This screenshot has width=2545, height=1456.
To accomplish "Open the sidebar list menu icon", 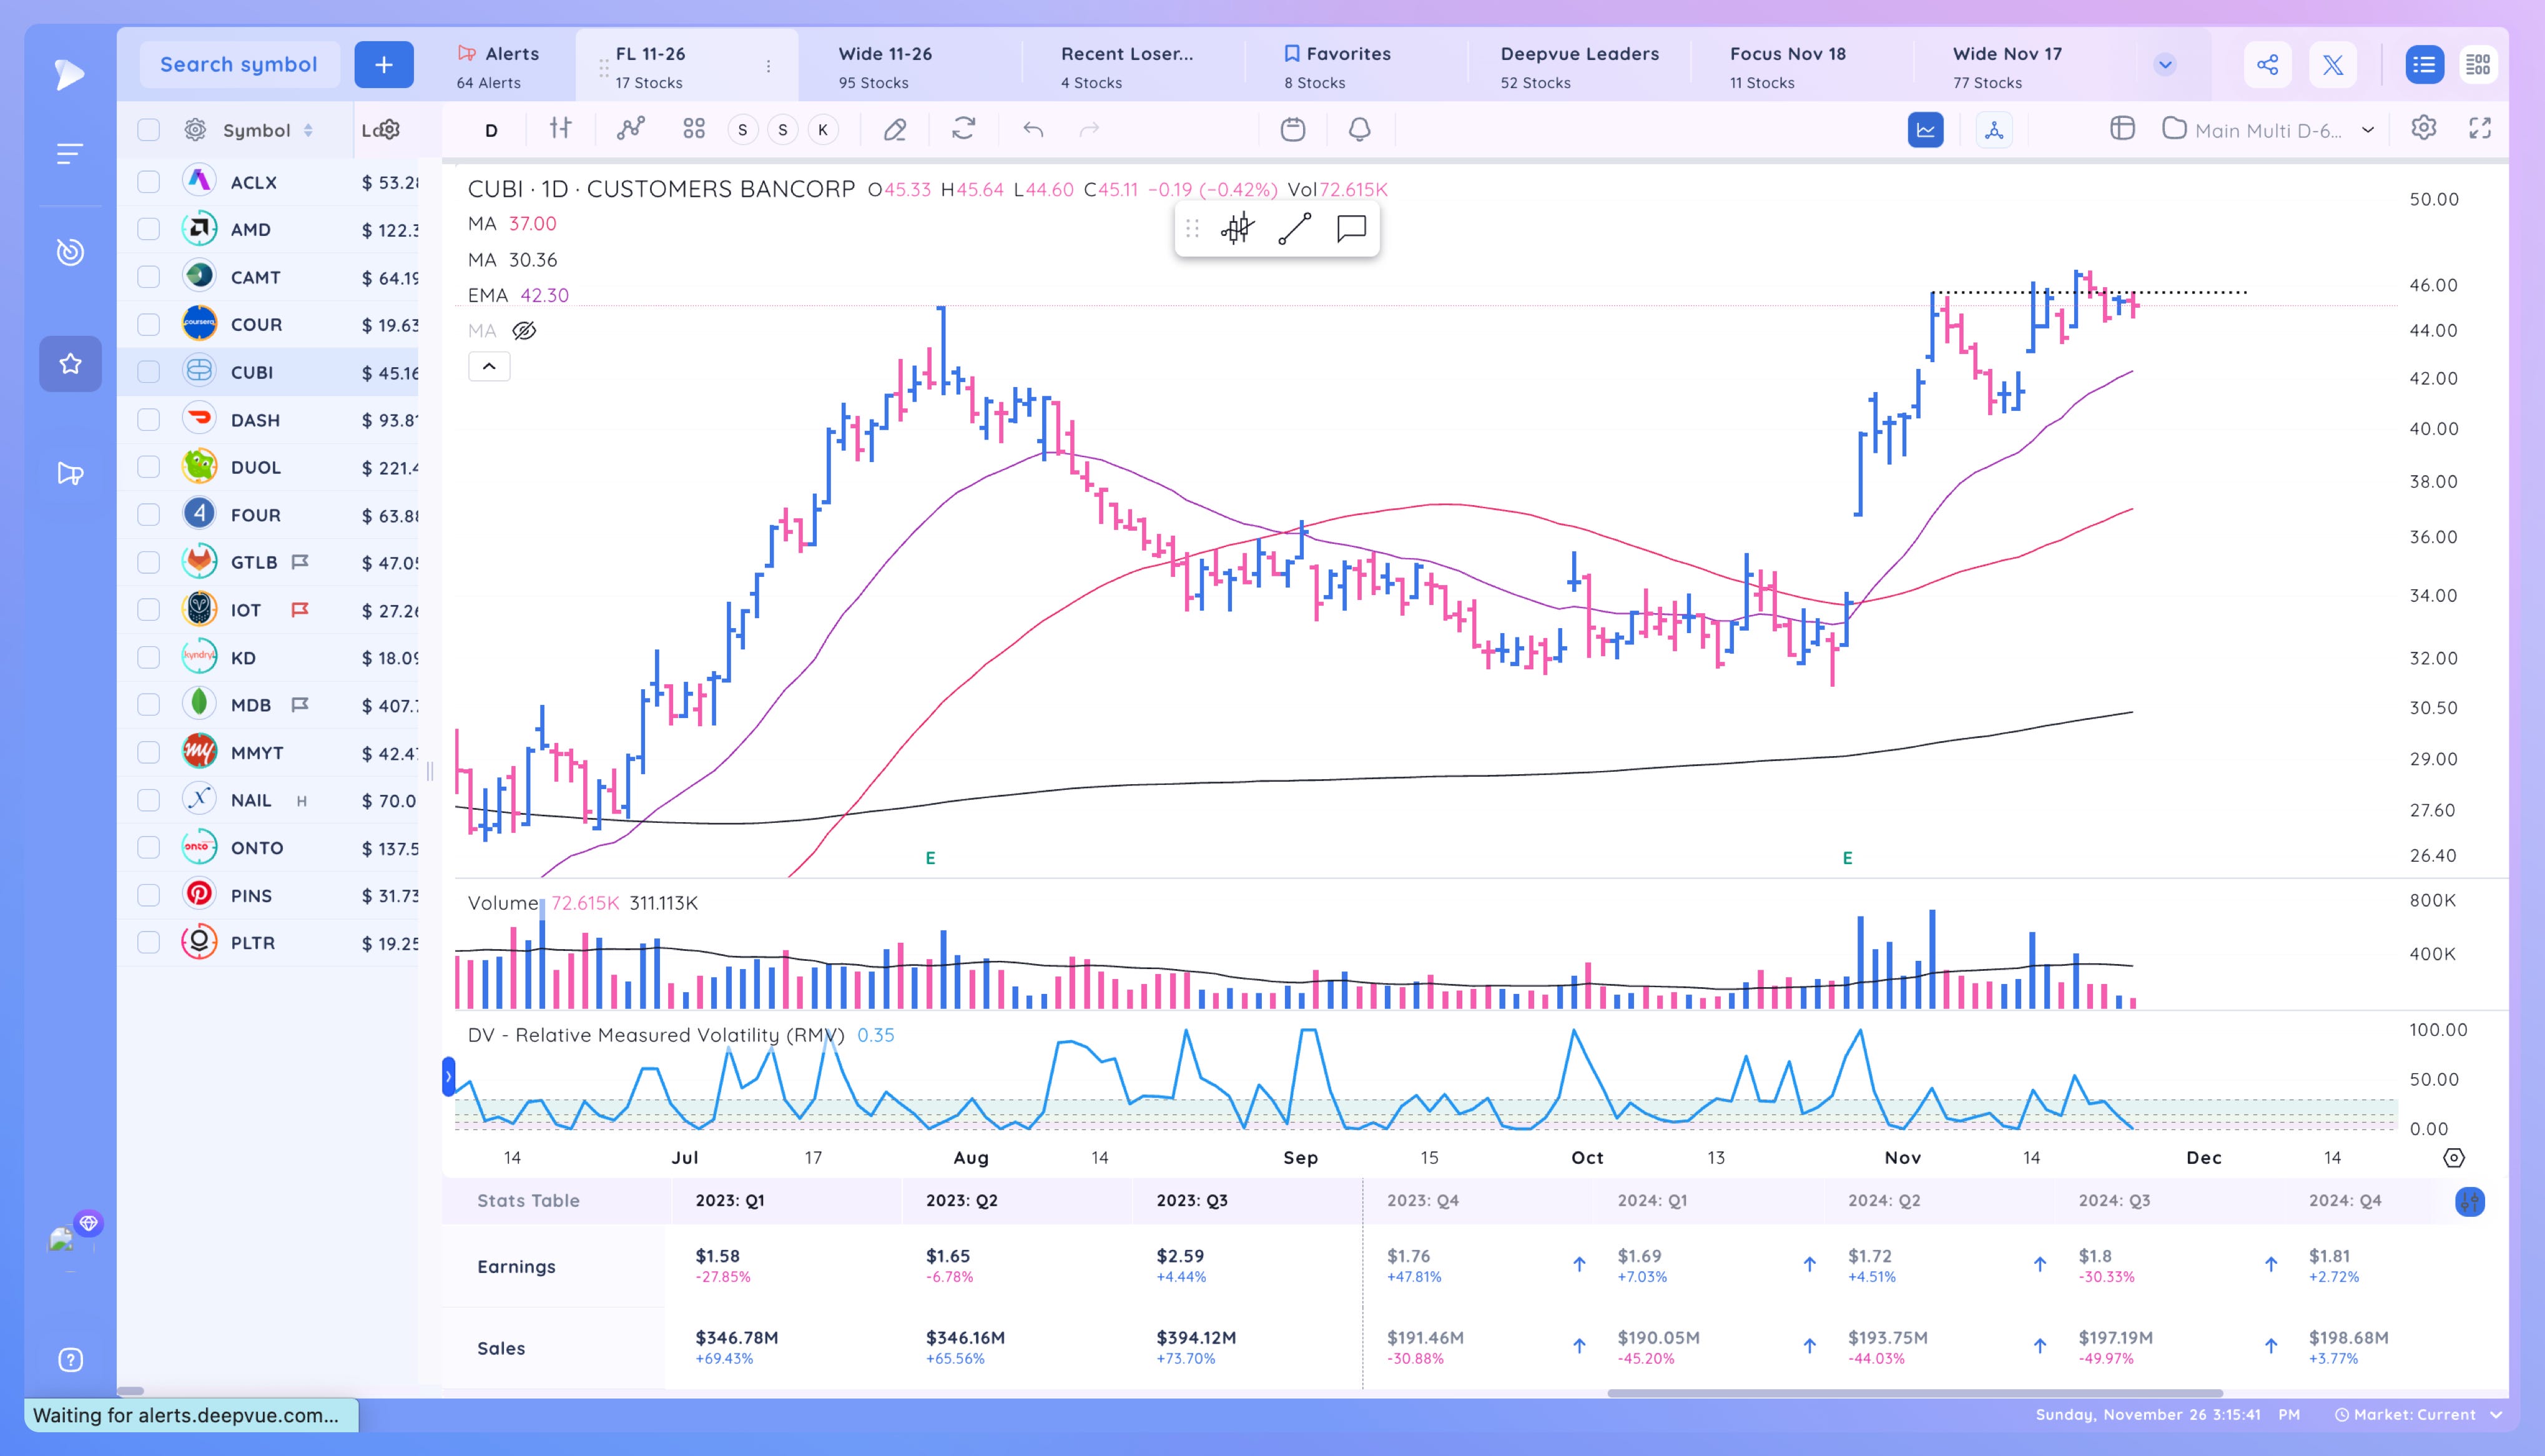I will pyautogui.click(x=69, y=154).
